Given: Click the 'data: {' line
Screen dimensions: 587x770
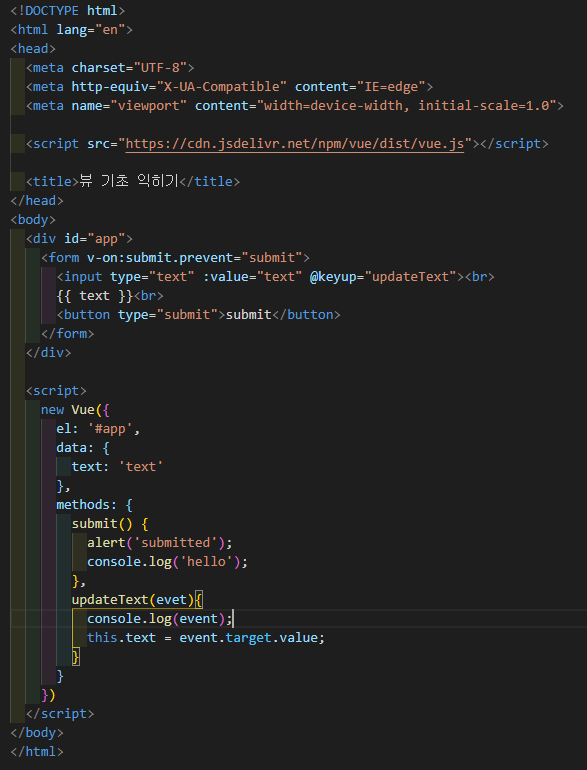Looking at the screenshot, I should coord(83,448).
